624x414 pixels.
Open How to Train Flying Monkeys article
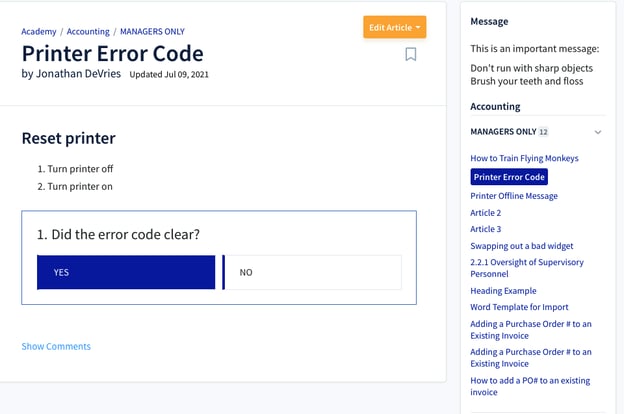pyautogui.click(x=524, y=158)
